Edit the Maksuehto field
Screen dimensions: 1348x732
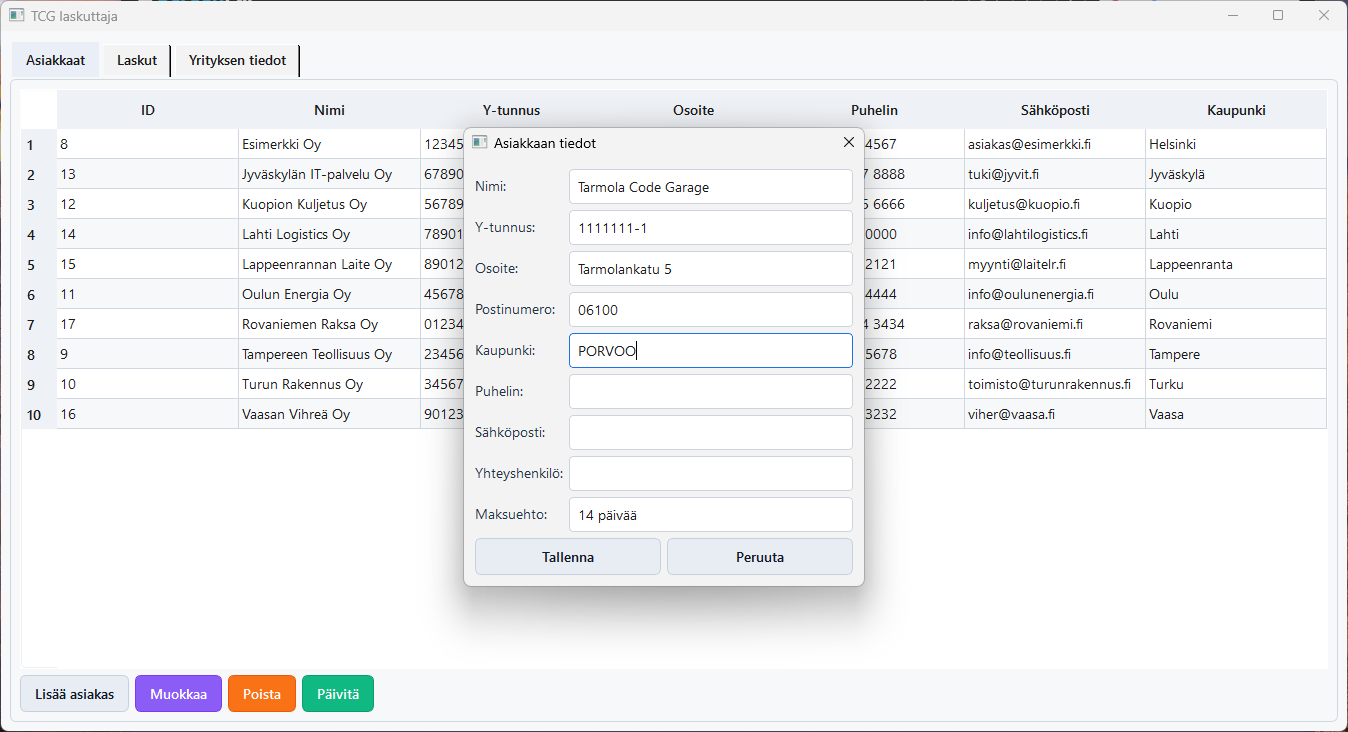pos(710,515)
